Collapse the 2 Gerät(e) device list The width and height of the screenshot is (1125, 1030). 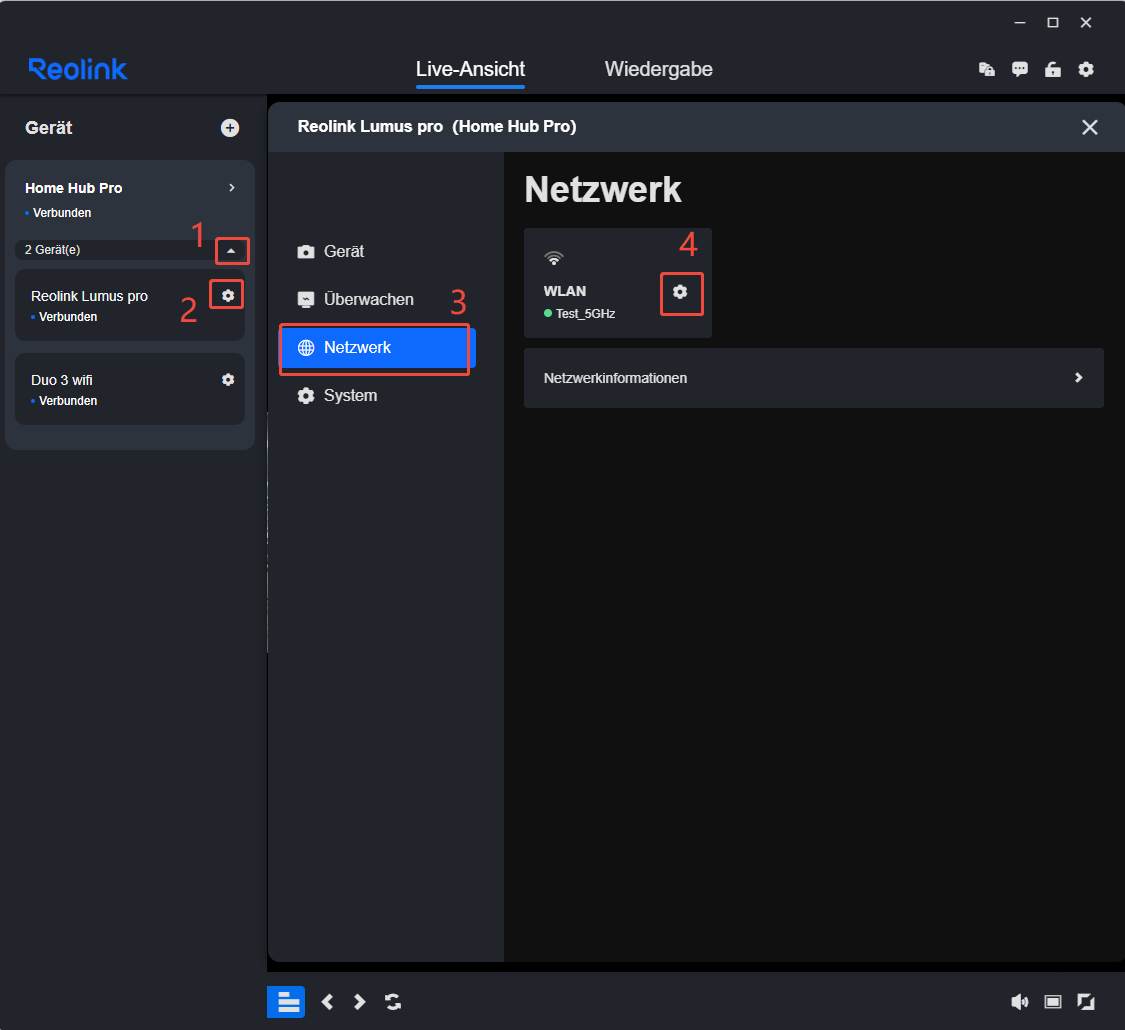(x=231, y=250)
